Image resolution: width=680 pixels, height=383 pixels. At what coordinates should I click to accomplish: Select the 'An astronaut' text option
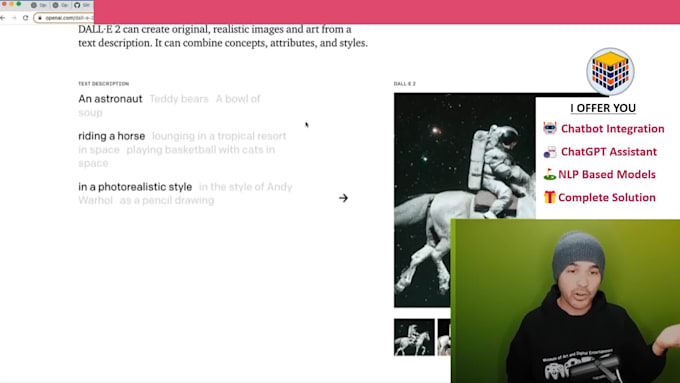click(110, 99)
